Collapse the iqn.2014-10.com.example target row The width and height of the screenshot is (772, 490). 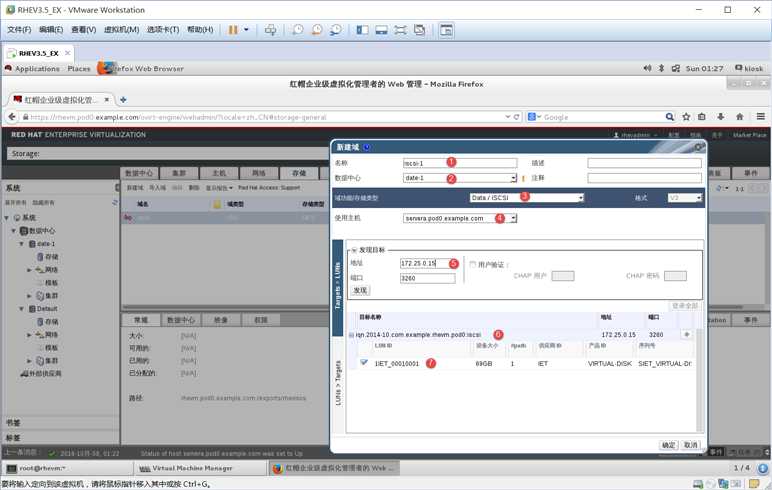pyautogui.click(x=352, y=335)
